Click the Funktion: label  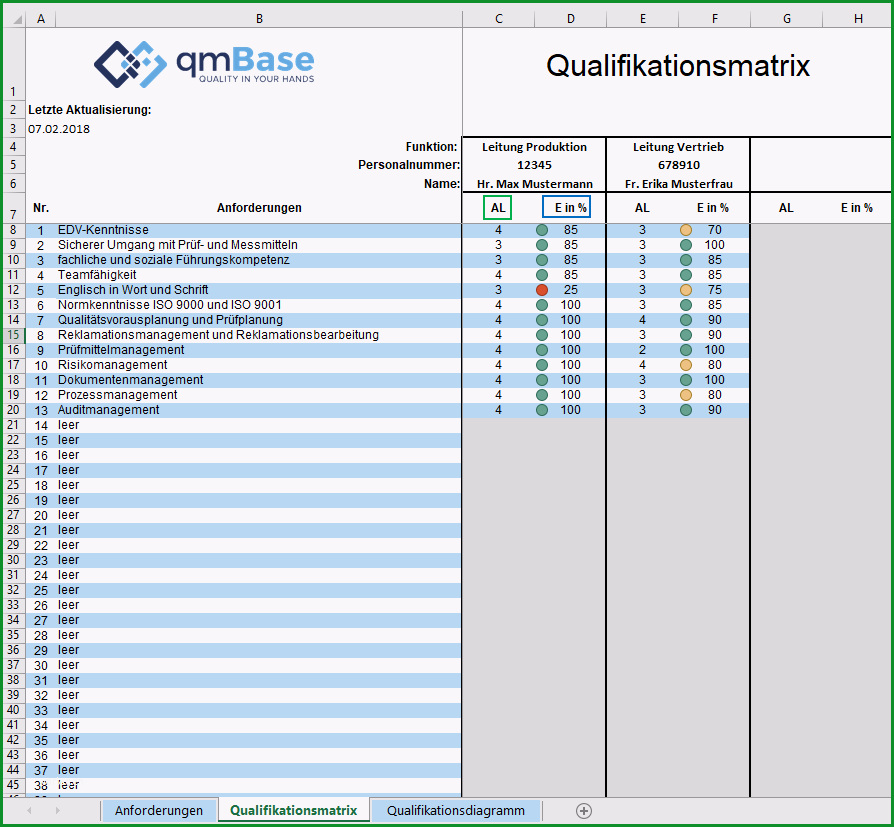pos(431,147)
